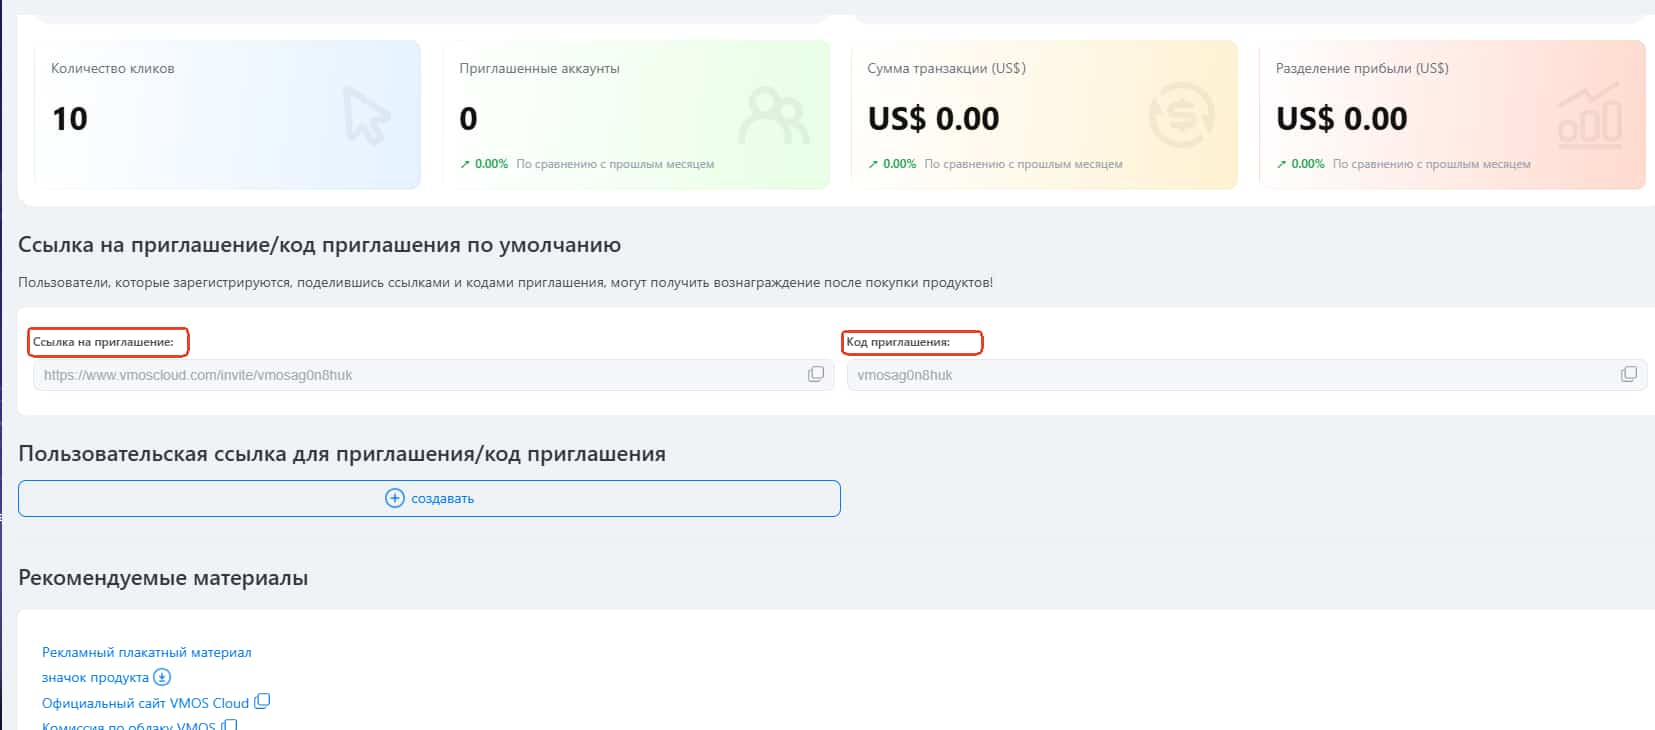Open the Рекламный плакатный материал link

coord(145,651)
